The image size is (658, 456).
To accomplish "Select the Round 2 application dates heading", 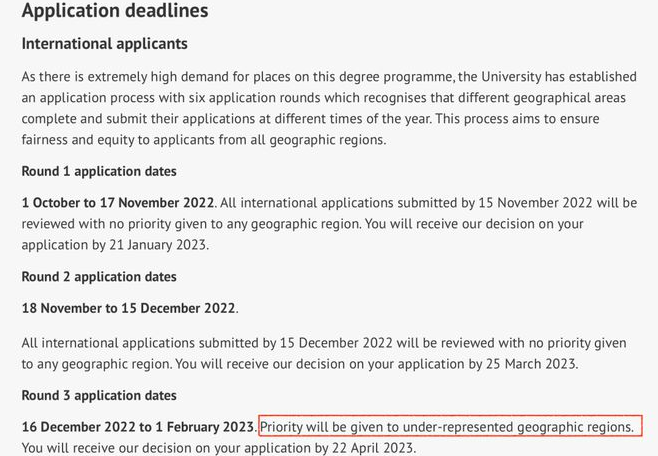I will point(99,277).
